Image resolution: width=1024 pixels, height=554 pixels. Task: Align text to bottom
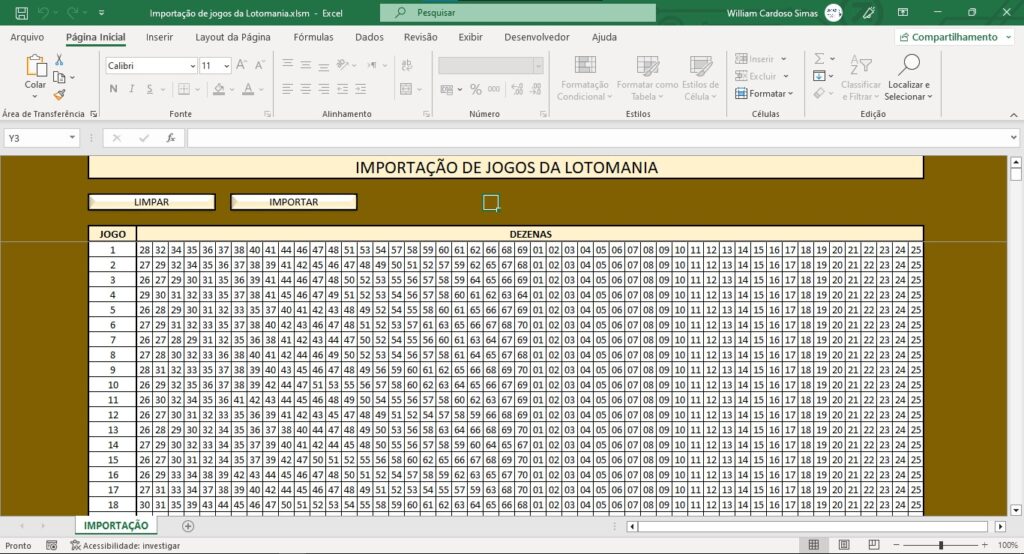pos(324,65)
